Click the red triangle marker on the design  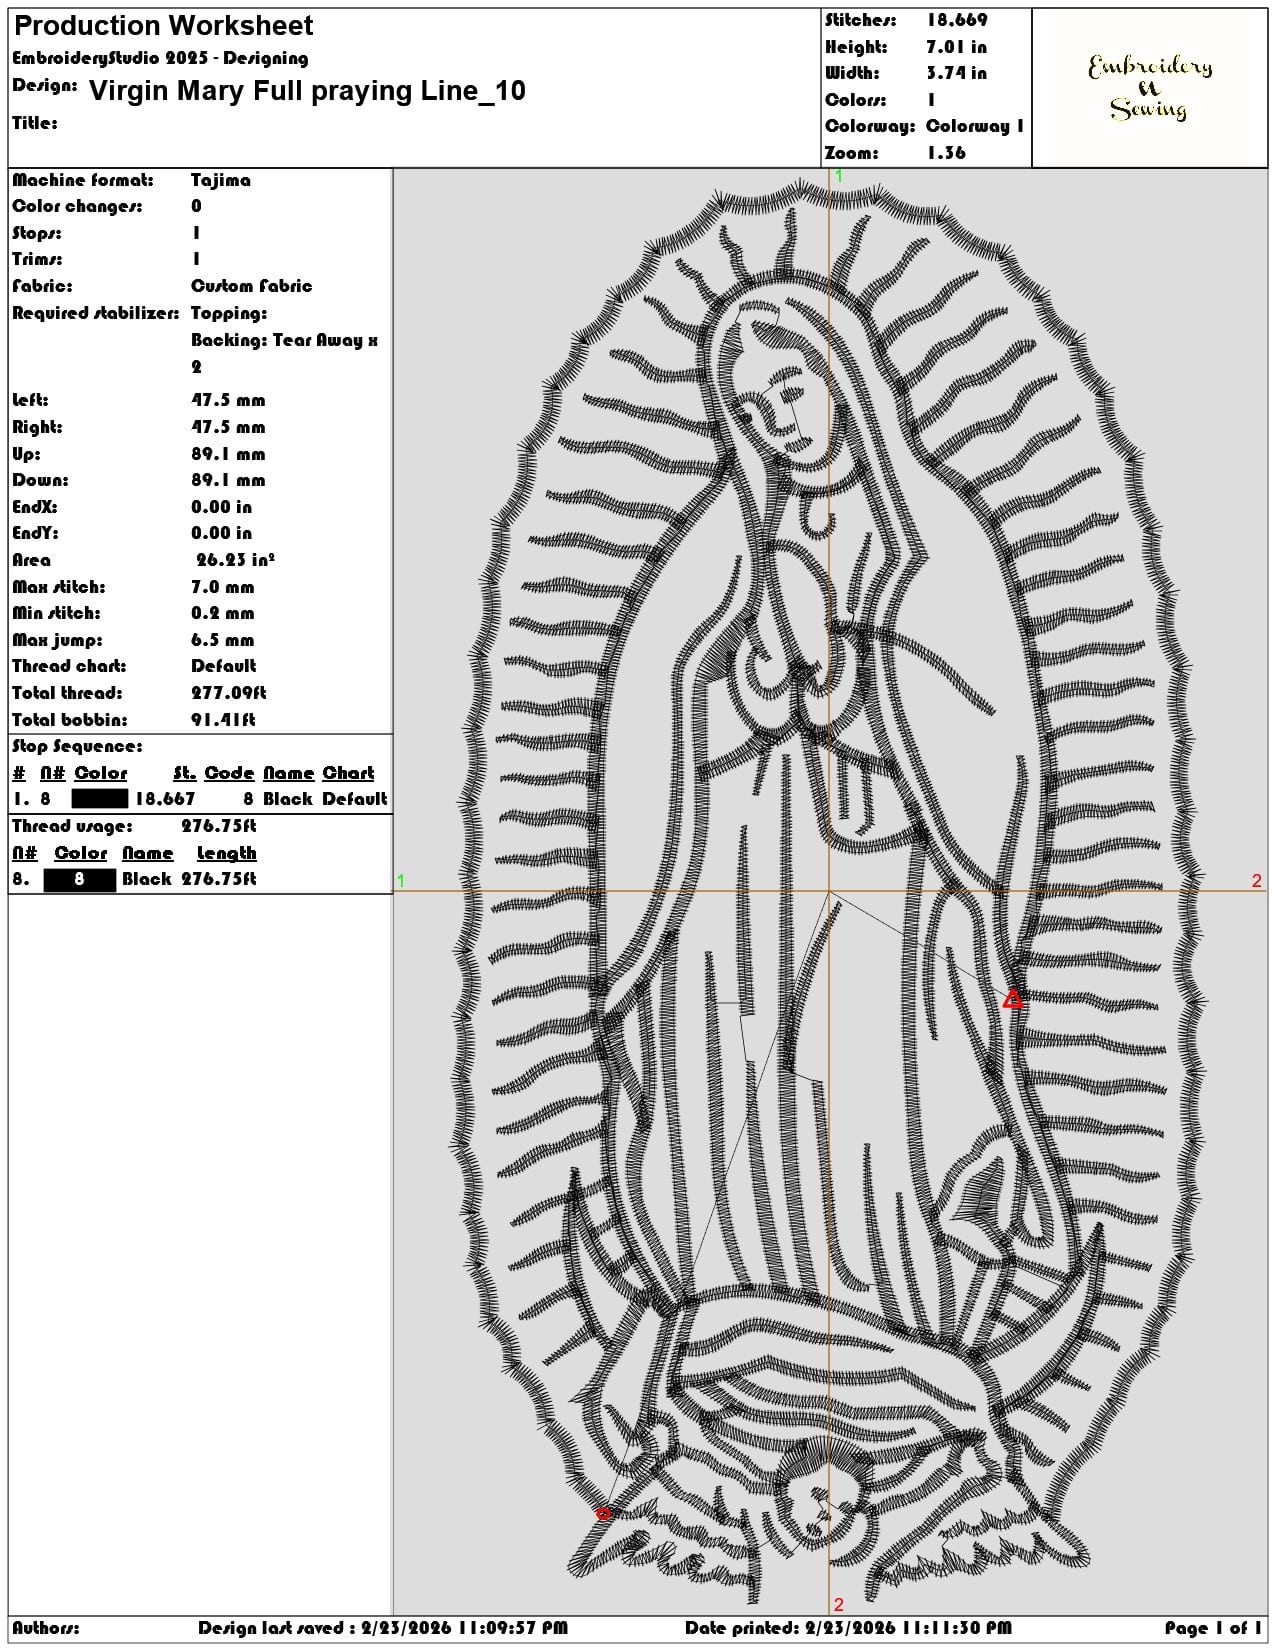(x=1013, y=999)
